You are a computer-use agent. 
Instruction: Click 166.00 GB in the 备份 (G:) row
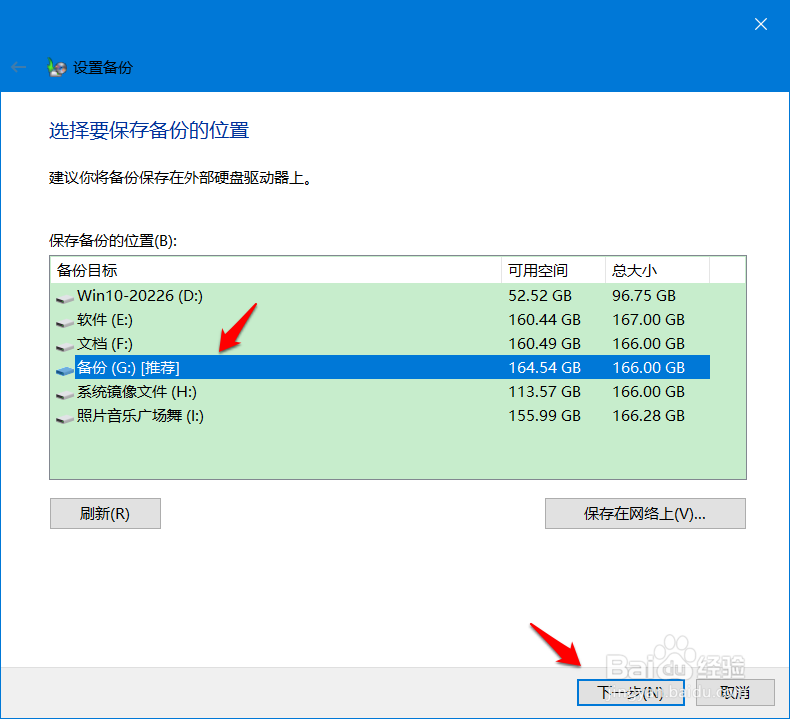click(x=648, y=368)
